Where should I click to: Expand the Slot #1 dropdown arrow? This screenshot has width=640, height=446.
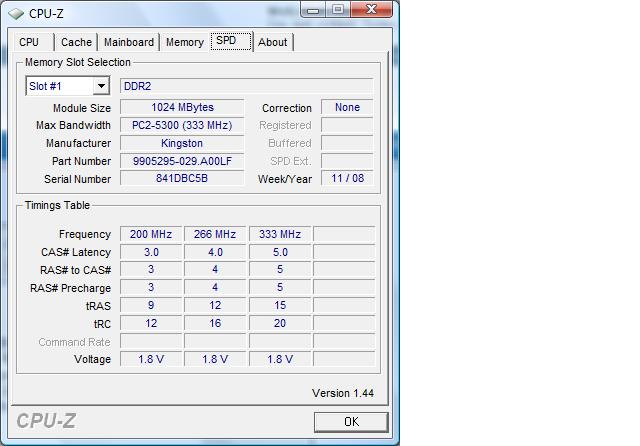click(x=101, y=86)
